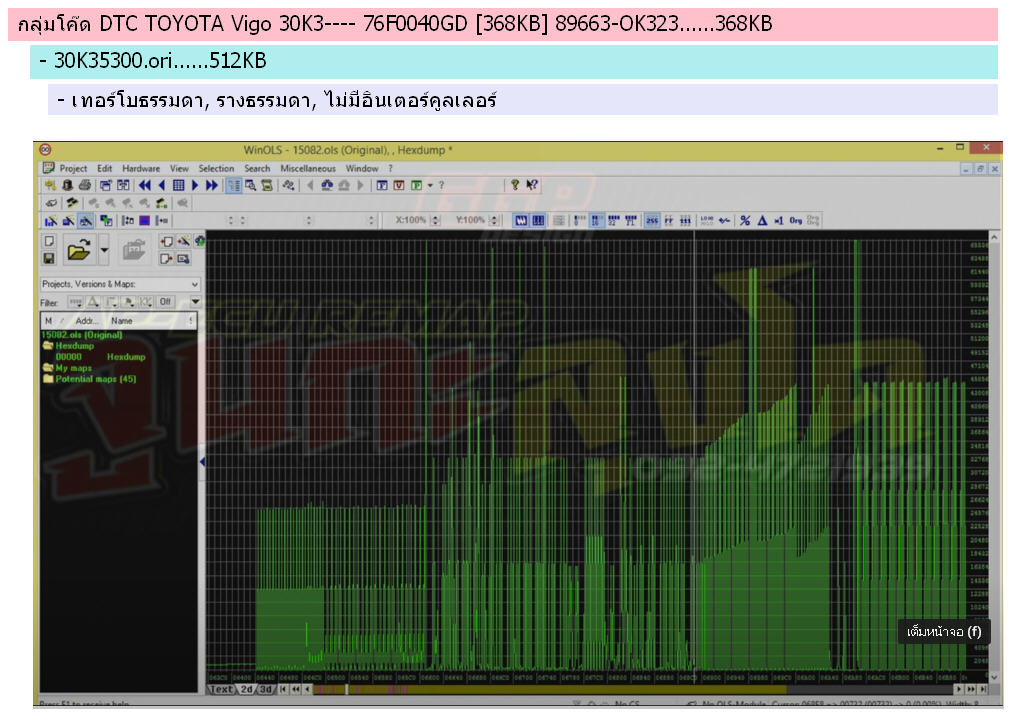Viewport: 1012px width, 719px height.
Task: Click the bar chart edit icon
Action: click(50, 221)
